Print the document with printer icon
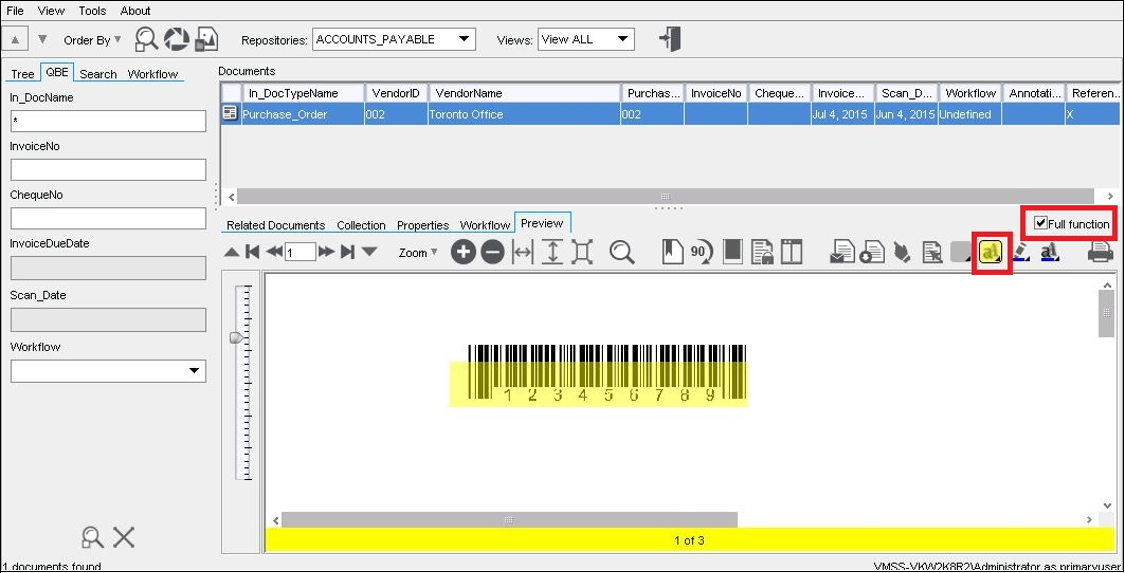The width and height of the screenshot is (1125, 573). point(1100,252)
